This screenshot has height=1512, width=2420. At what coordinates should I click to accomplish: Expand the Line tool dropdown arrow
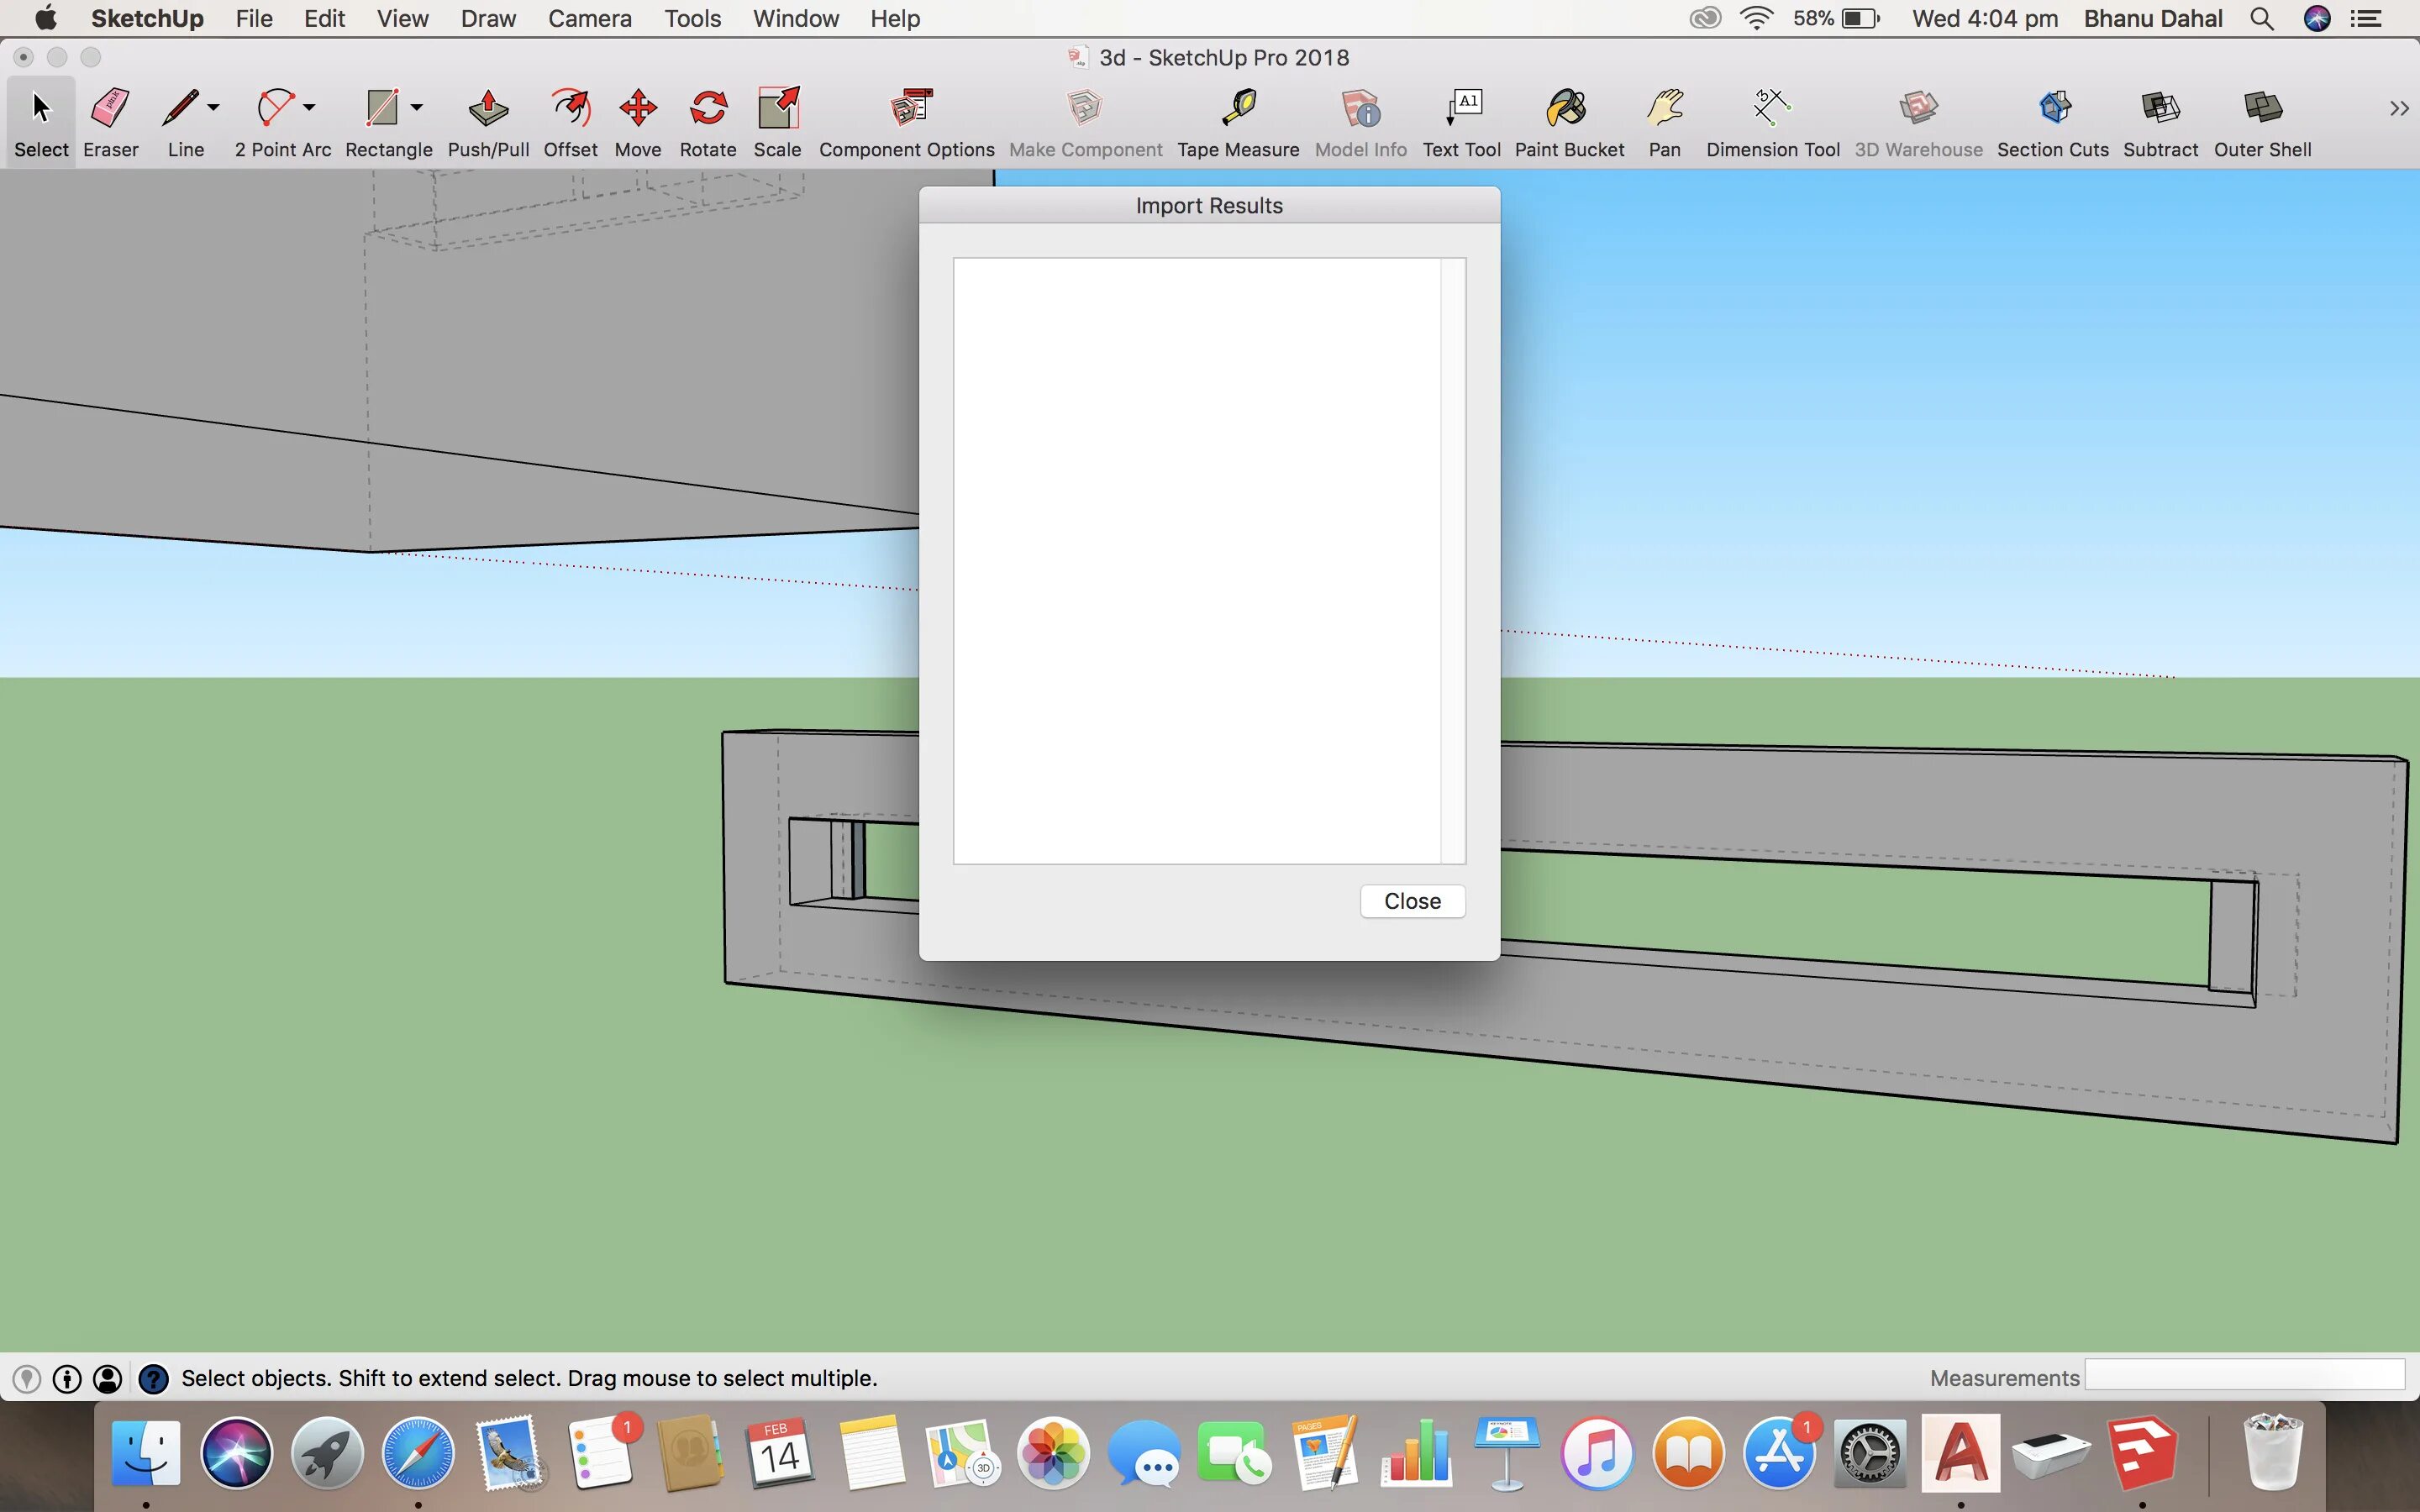click(x=213, y=107)
